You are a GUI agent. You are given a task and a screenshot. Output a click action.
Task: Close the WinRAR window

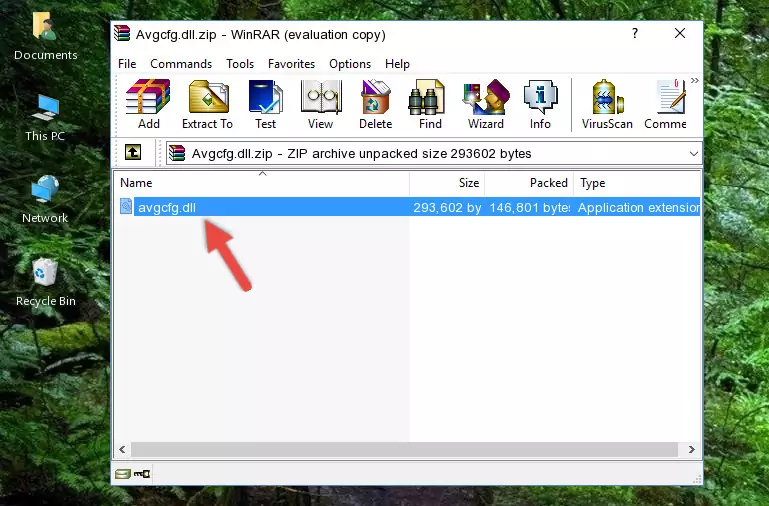click(680, 33)
